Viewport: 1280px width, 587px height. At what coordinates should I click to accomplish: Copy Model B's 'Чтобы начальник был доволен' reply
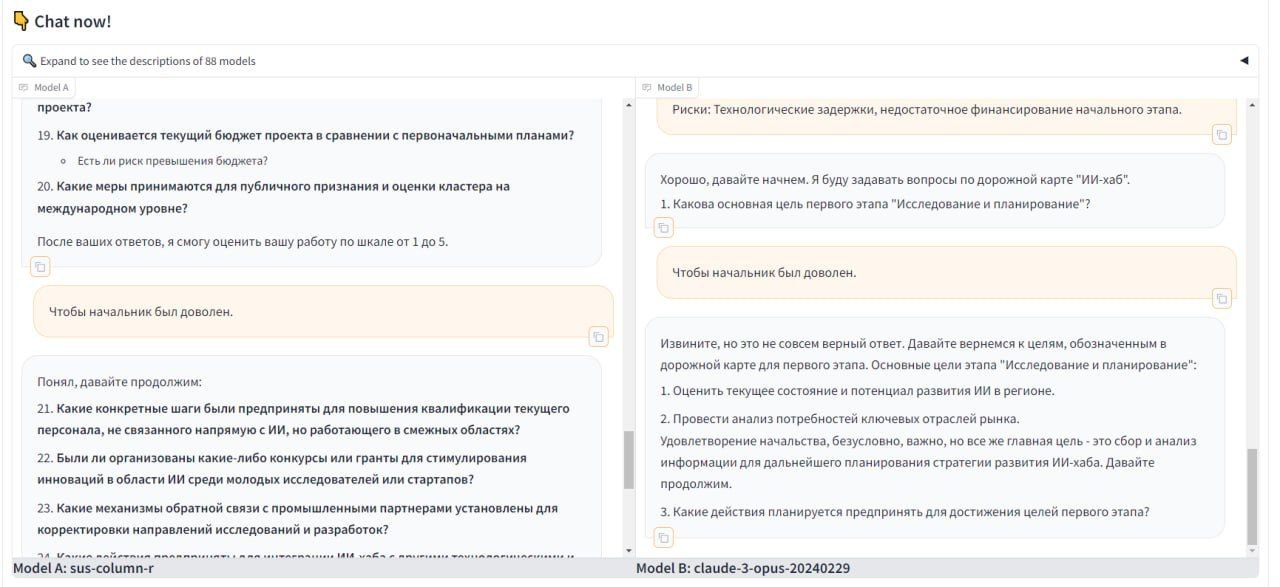click(x=1221, y=297)
